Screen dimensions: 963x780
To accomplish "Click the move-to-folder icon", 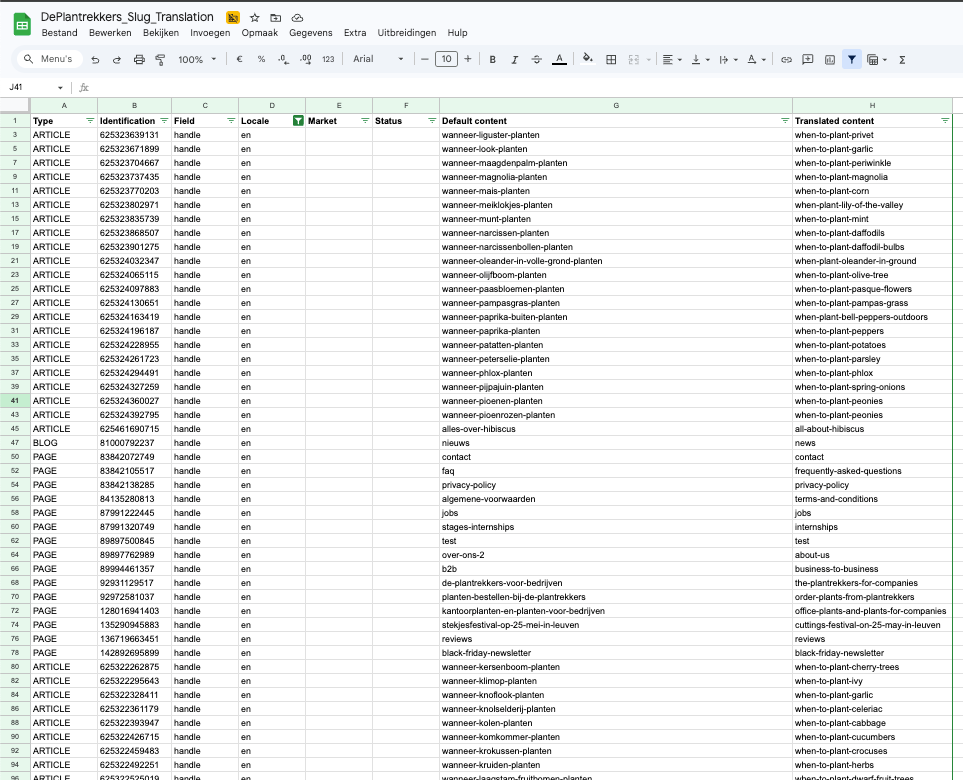I will (x=276, y=18).
